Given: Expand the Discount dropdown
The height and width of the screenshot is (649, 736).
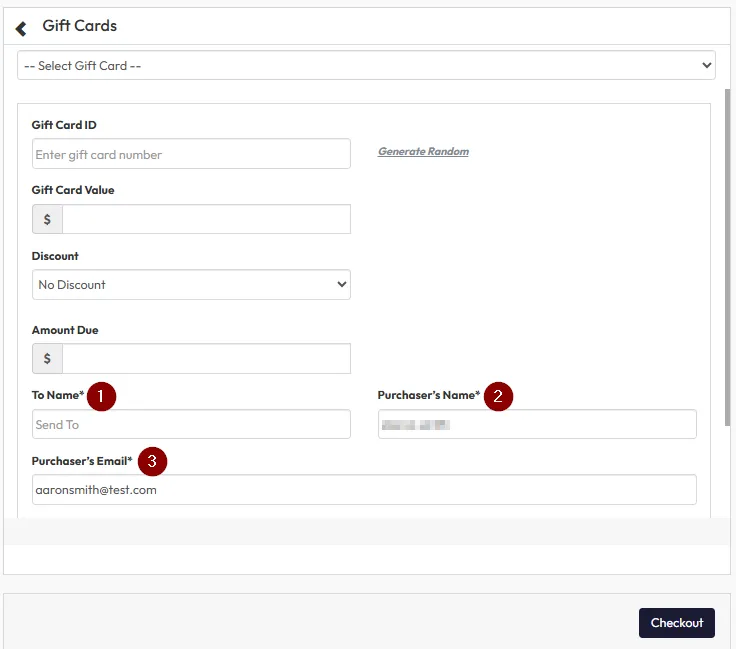Looking at the screenshot, I should 191,285.
